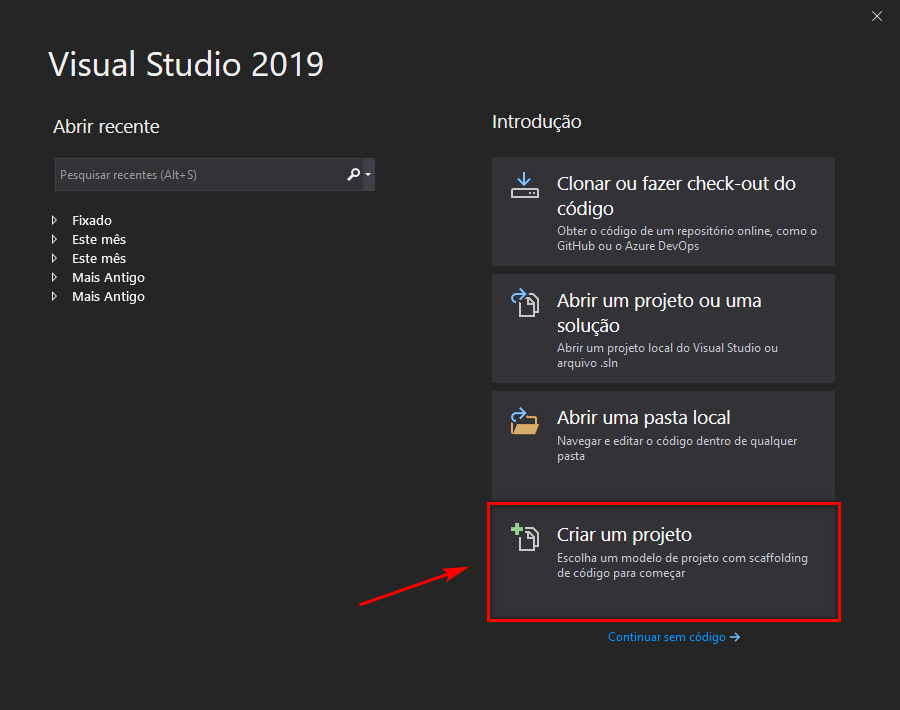Click the open project or solution icon

click(x=524, y=303)
